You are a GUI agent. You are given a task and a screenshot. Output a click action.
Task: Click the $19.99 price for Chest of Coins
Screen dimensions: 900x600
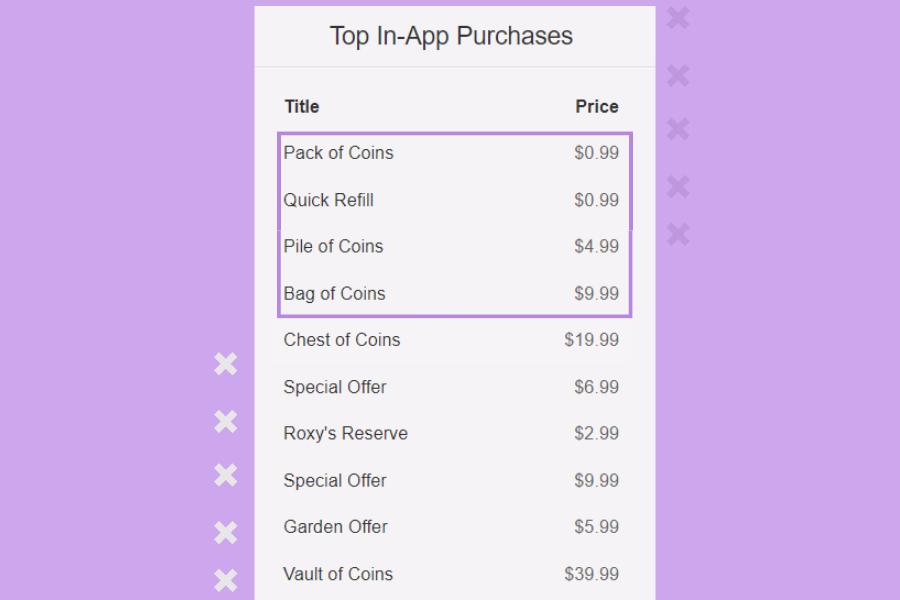(x=591, y=340)
